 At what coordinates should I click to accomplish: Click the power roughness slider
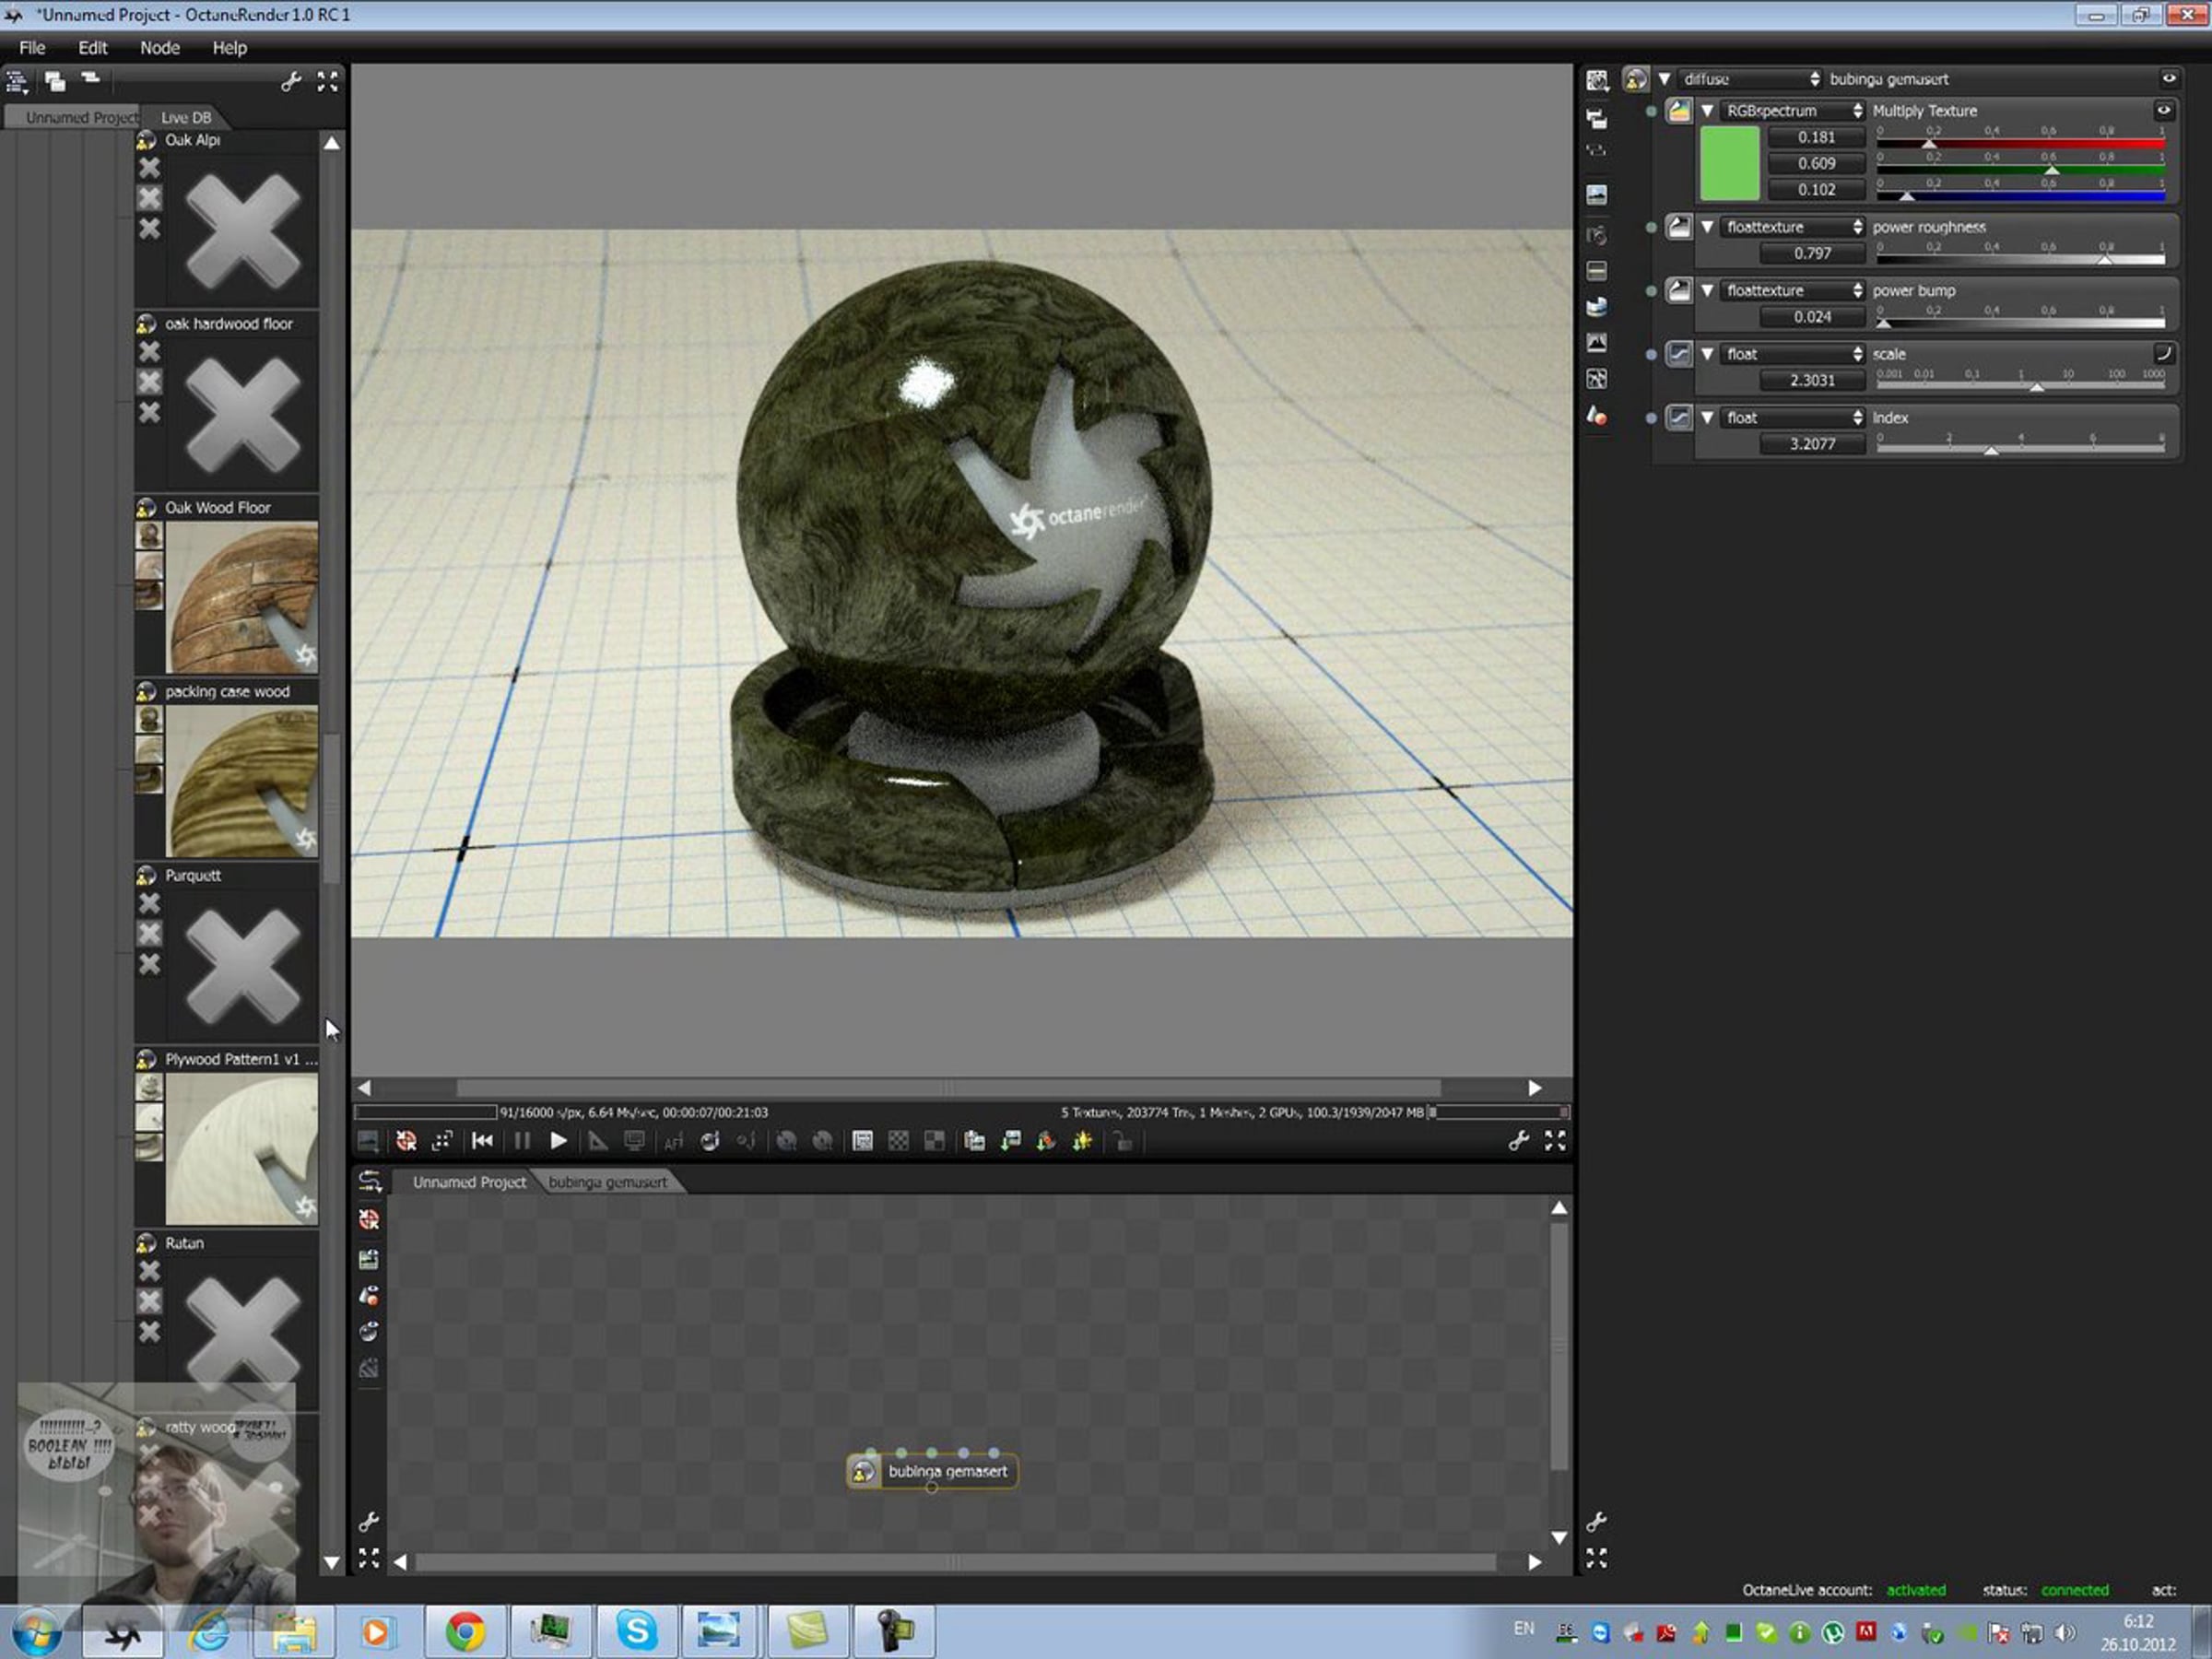2020,259
